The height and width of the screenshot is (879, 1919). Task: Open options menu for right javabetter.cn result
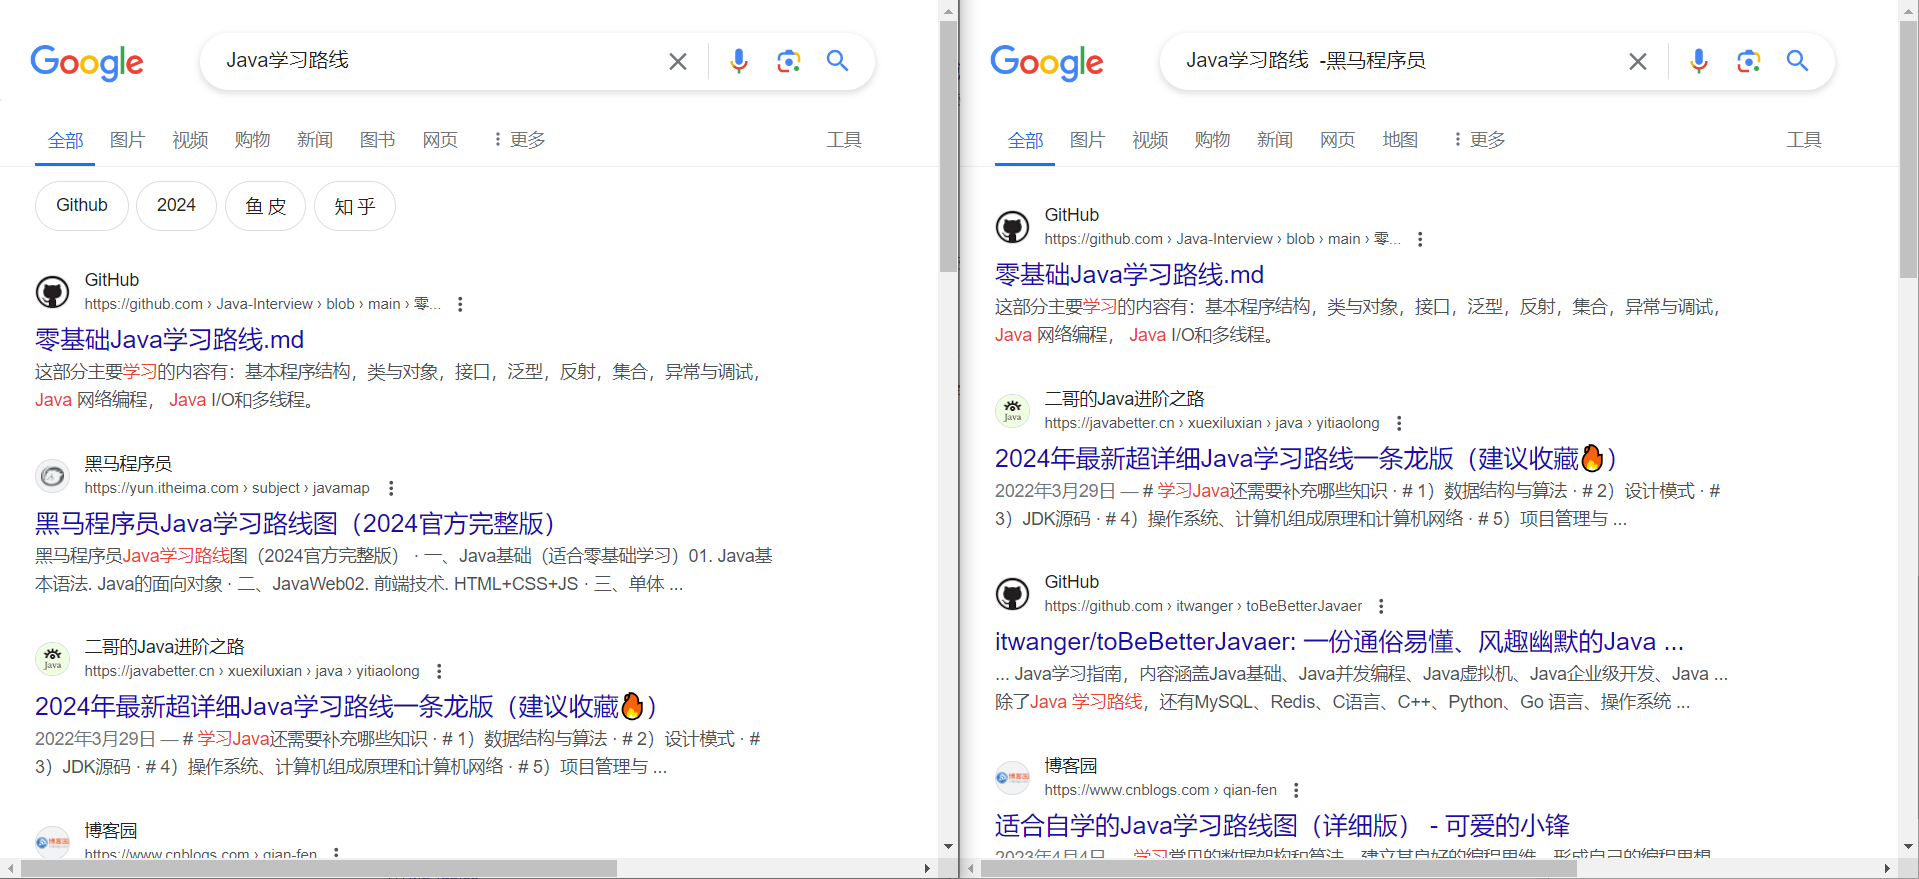[1399, 423]
